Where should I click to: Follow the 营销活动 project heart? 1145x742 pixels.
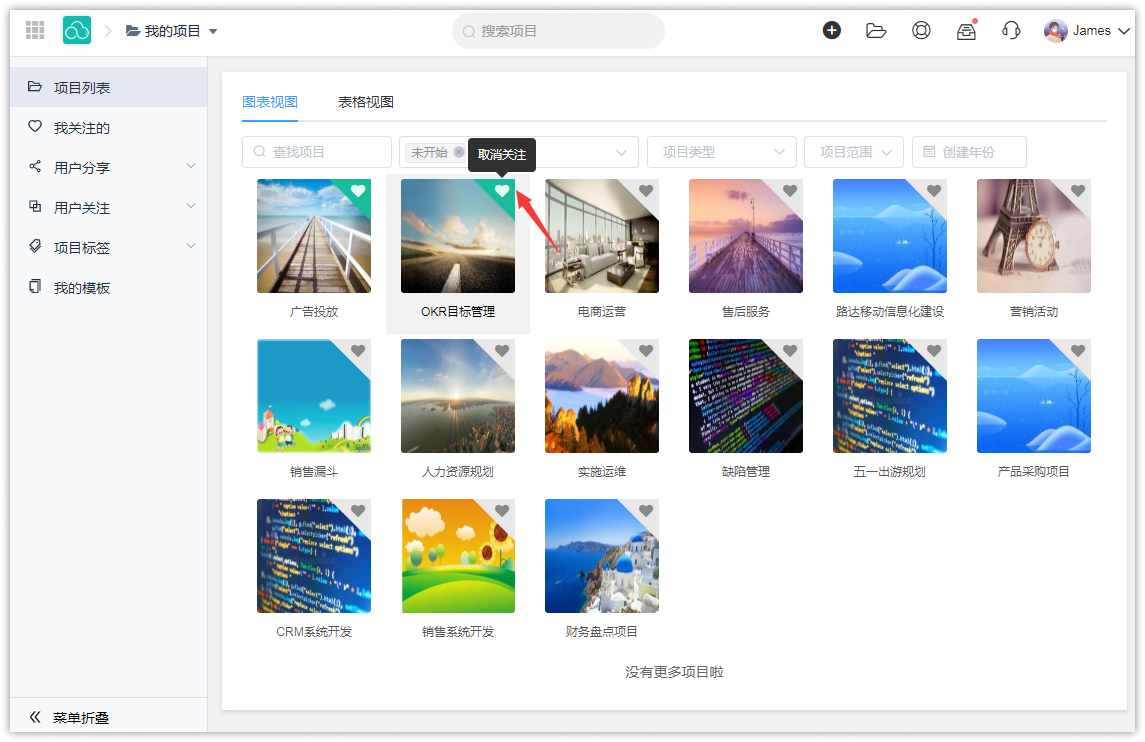tap(1078, 191)
